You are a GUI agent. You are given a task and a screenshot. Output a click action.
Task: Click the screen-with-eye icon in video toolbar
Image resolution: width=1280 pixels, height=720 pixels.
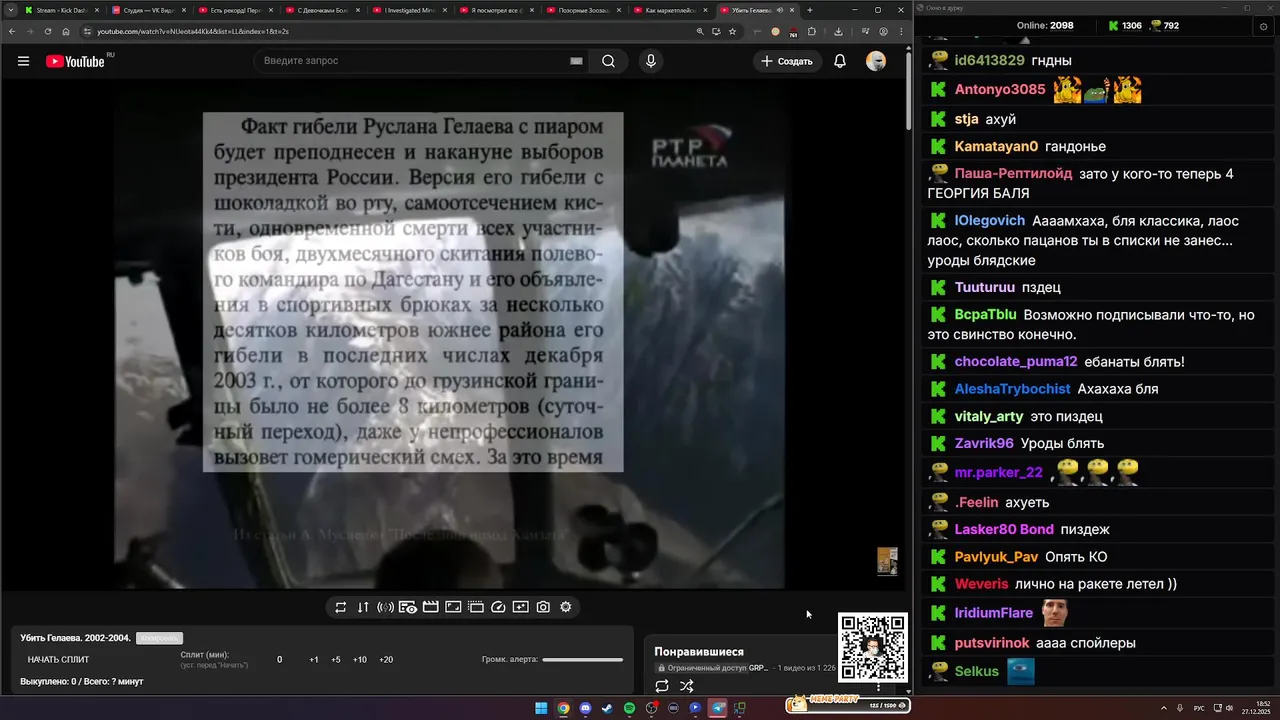(408, 607)
